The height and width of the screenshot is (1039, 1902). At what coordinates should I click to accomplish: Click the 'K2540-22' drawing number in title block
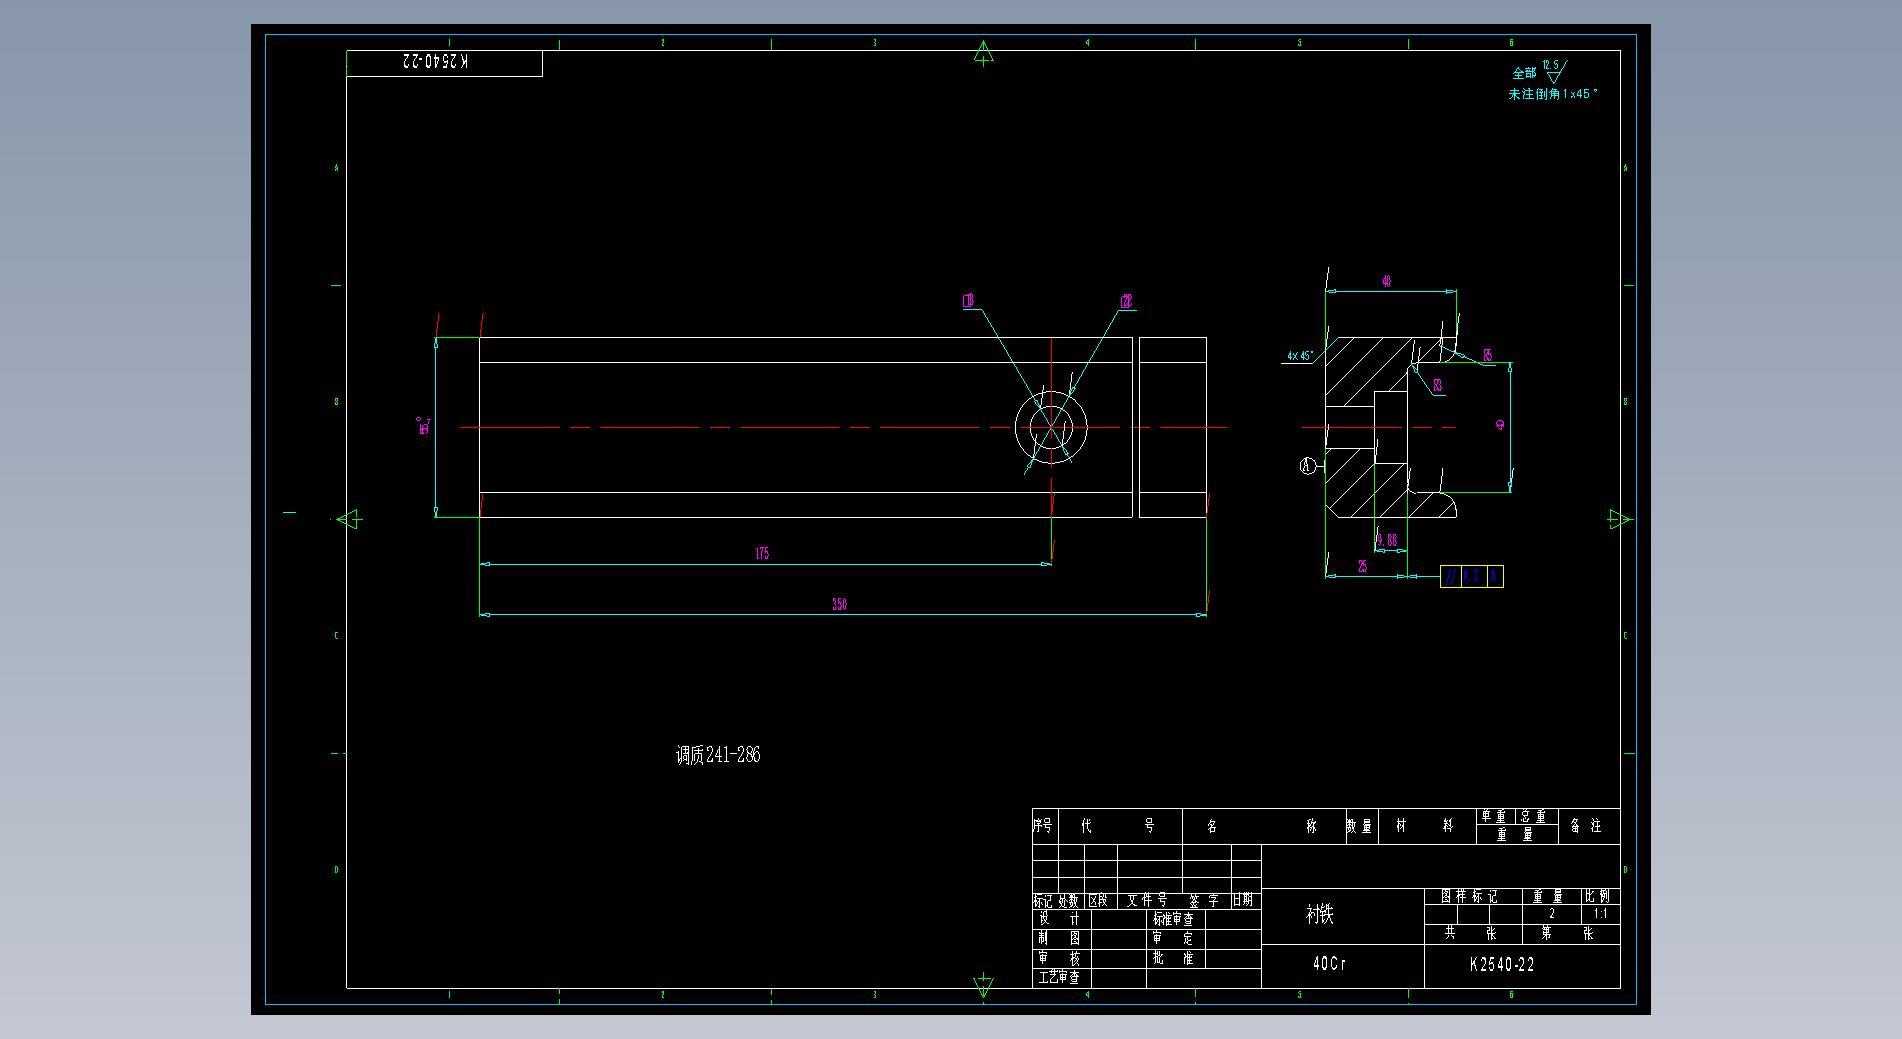coord(1502,965)
